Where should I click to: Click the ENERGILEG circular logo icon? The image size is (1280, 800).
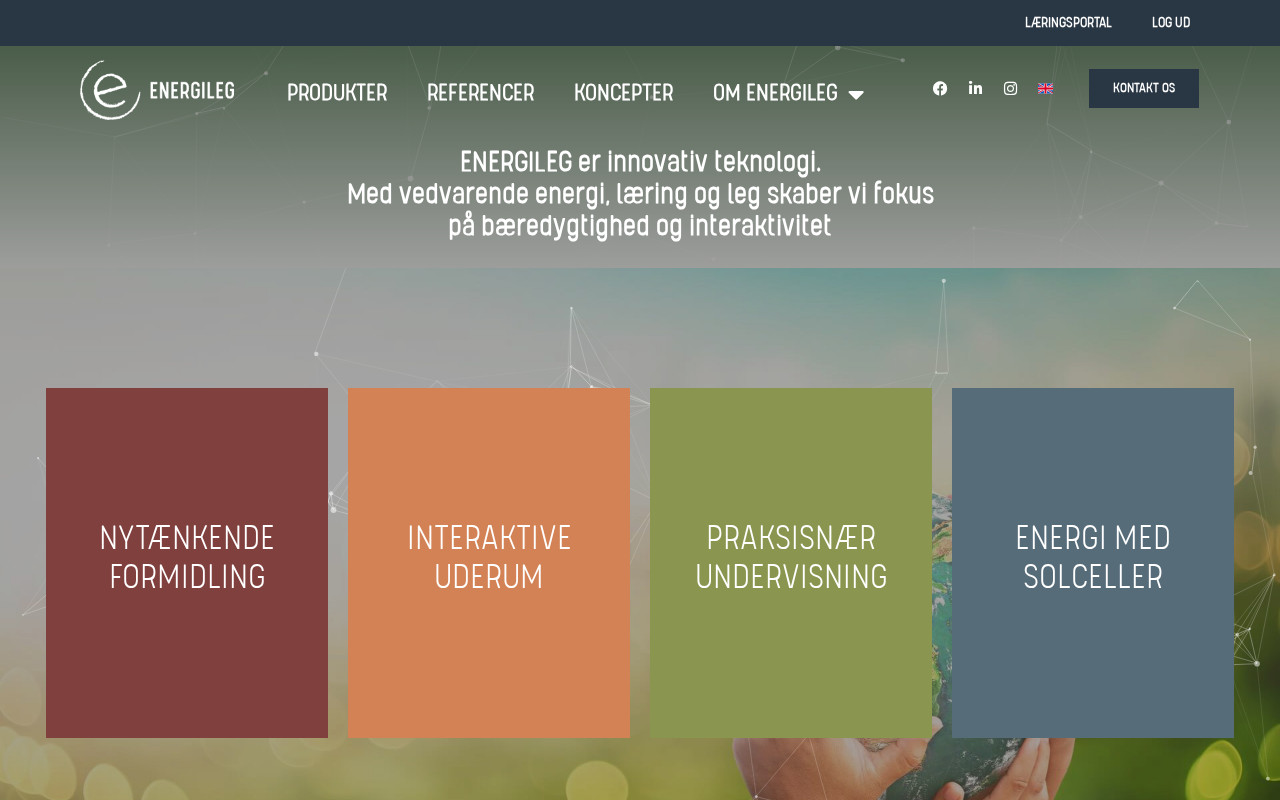pos(110,90)
